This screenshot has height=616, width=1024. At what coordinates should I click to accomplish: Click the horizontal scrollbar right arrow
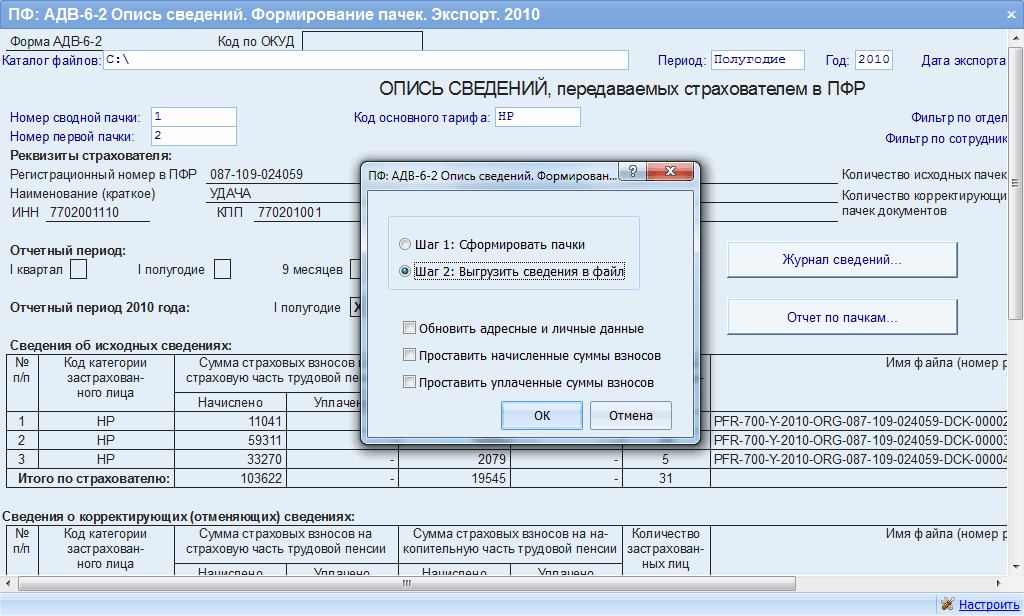click(x=999, y=583)
